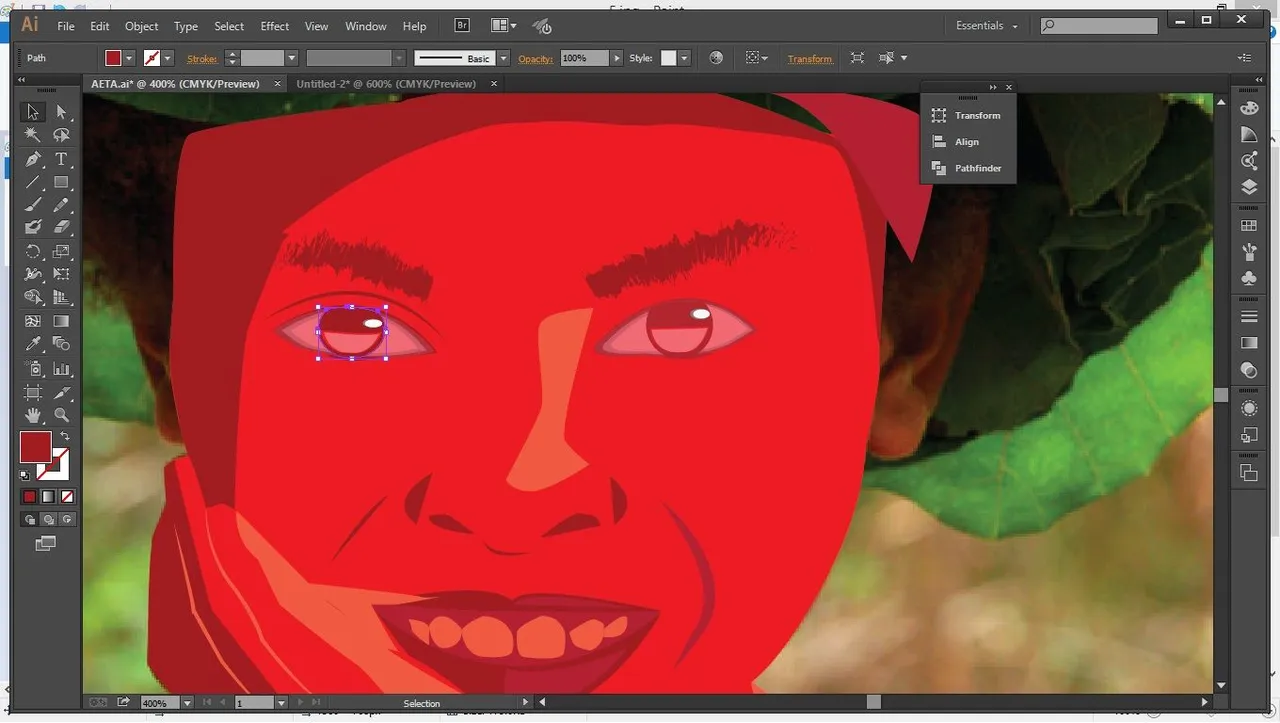Open the Symbols panel icon
Screen dimensions: 1280x723
tap(1249, 278)
